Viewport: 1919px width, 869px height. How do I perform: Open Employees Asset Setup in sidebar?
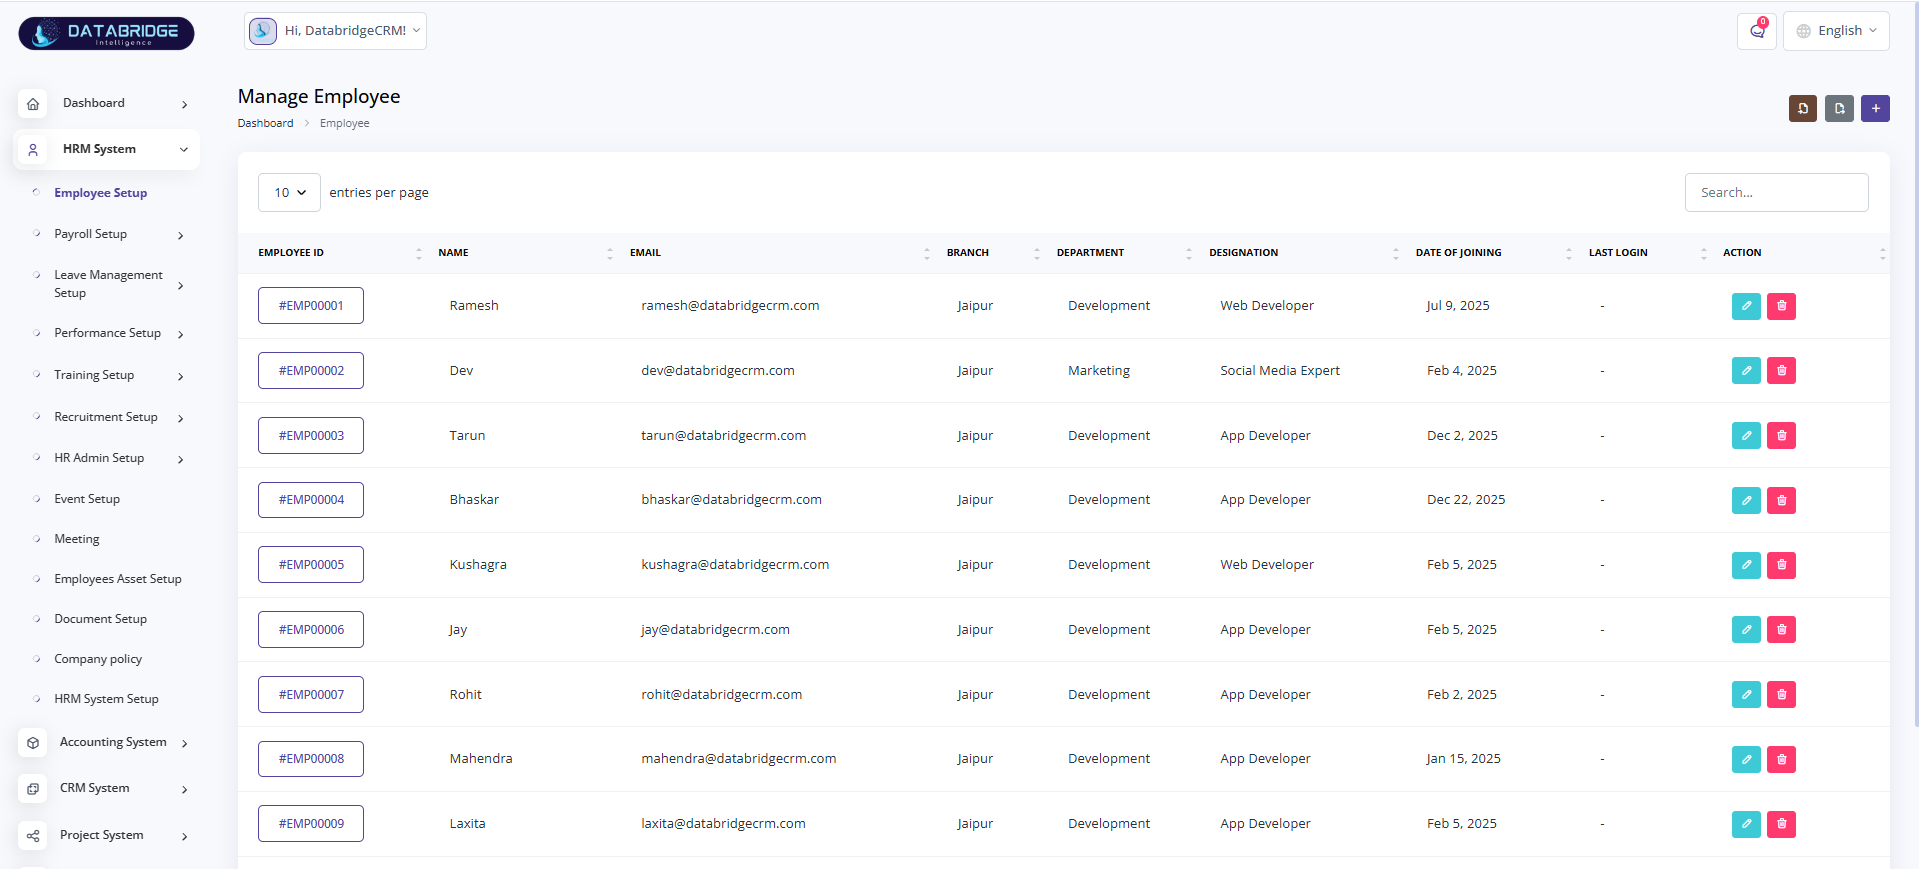pos(118,579)
